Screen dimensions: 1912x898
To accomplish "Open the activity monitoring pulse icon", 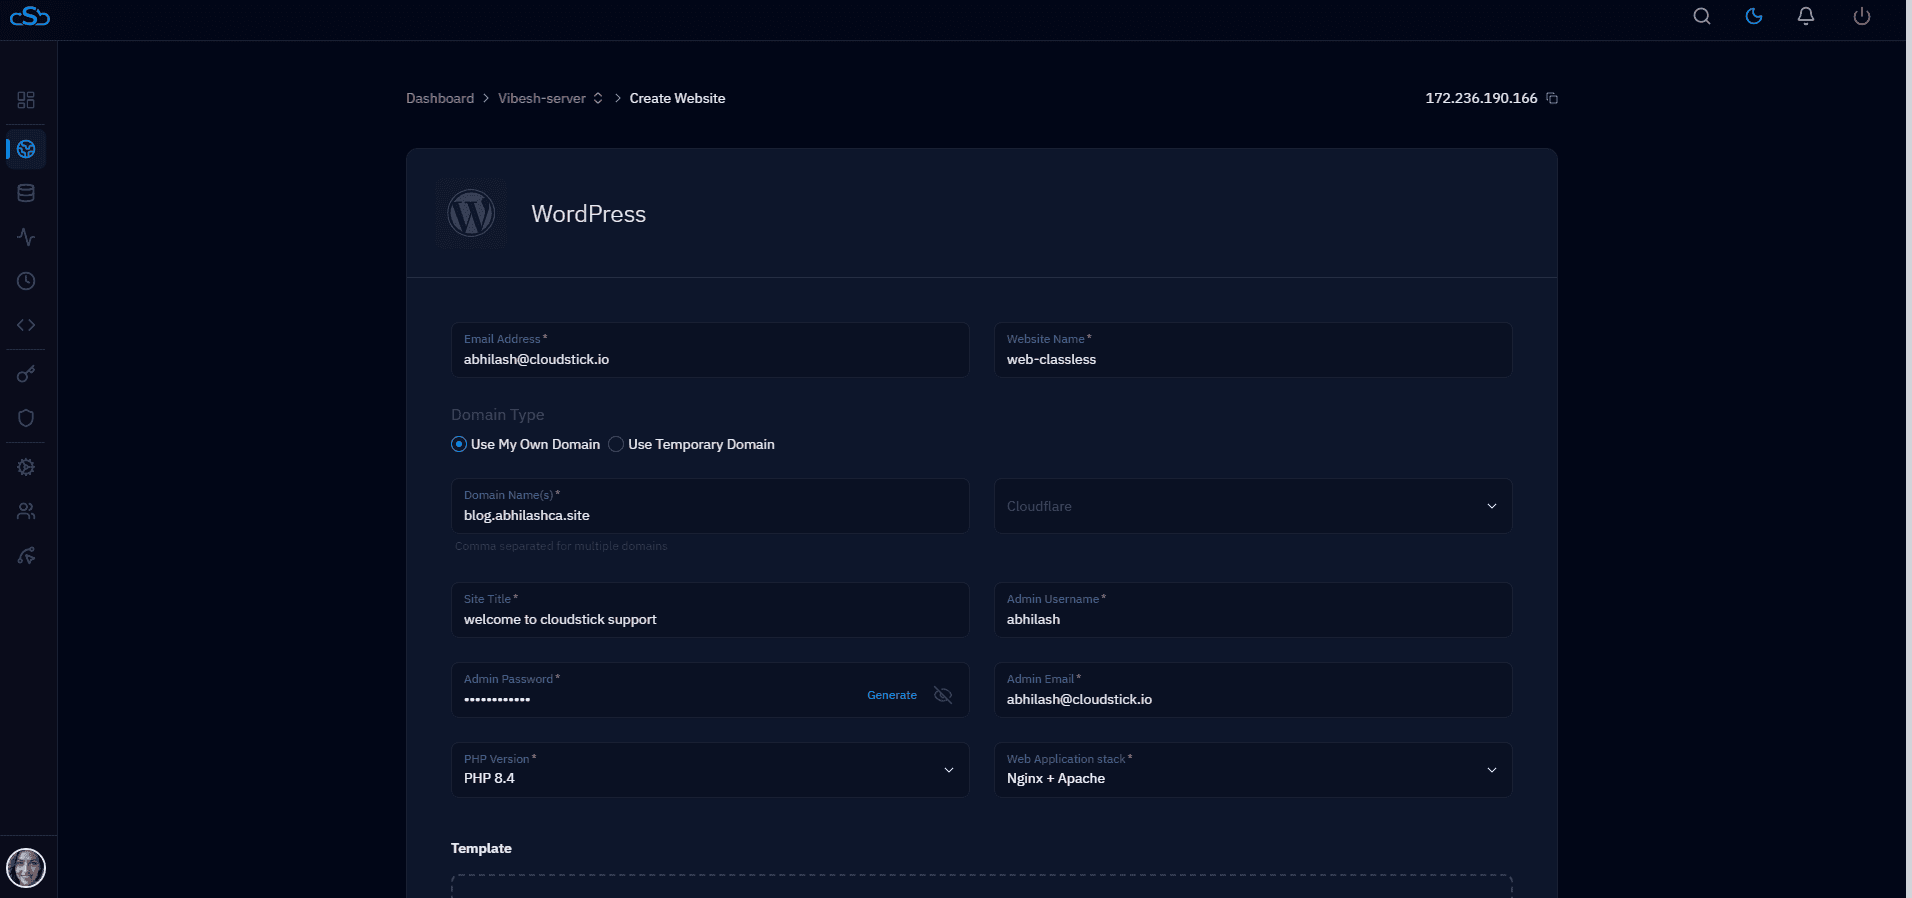I will [x=26, y=237].
